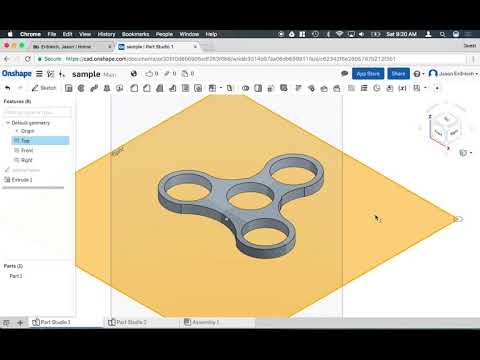The height and width of the screenshot is (360, 480).
Task: Select the Linear pattern tool
Action: (x=212, y=88)
